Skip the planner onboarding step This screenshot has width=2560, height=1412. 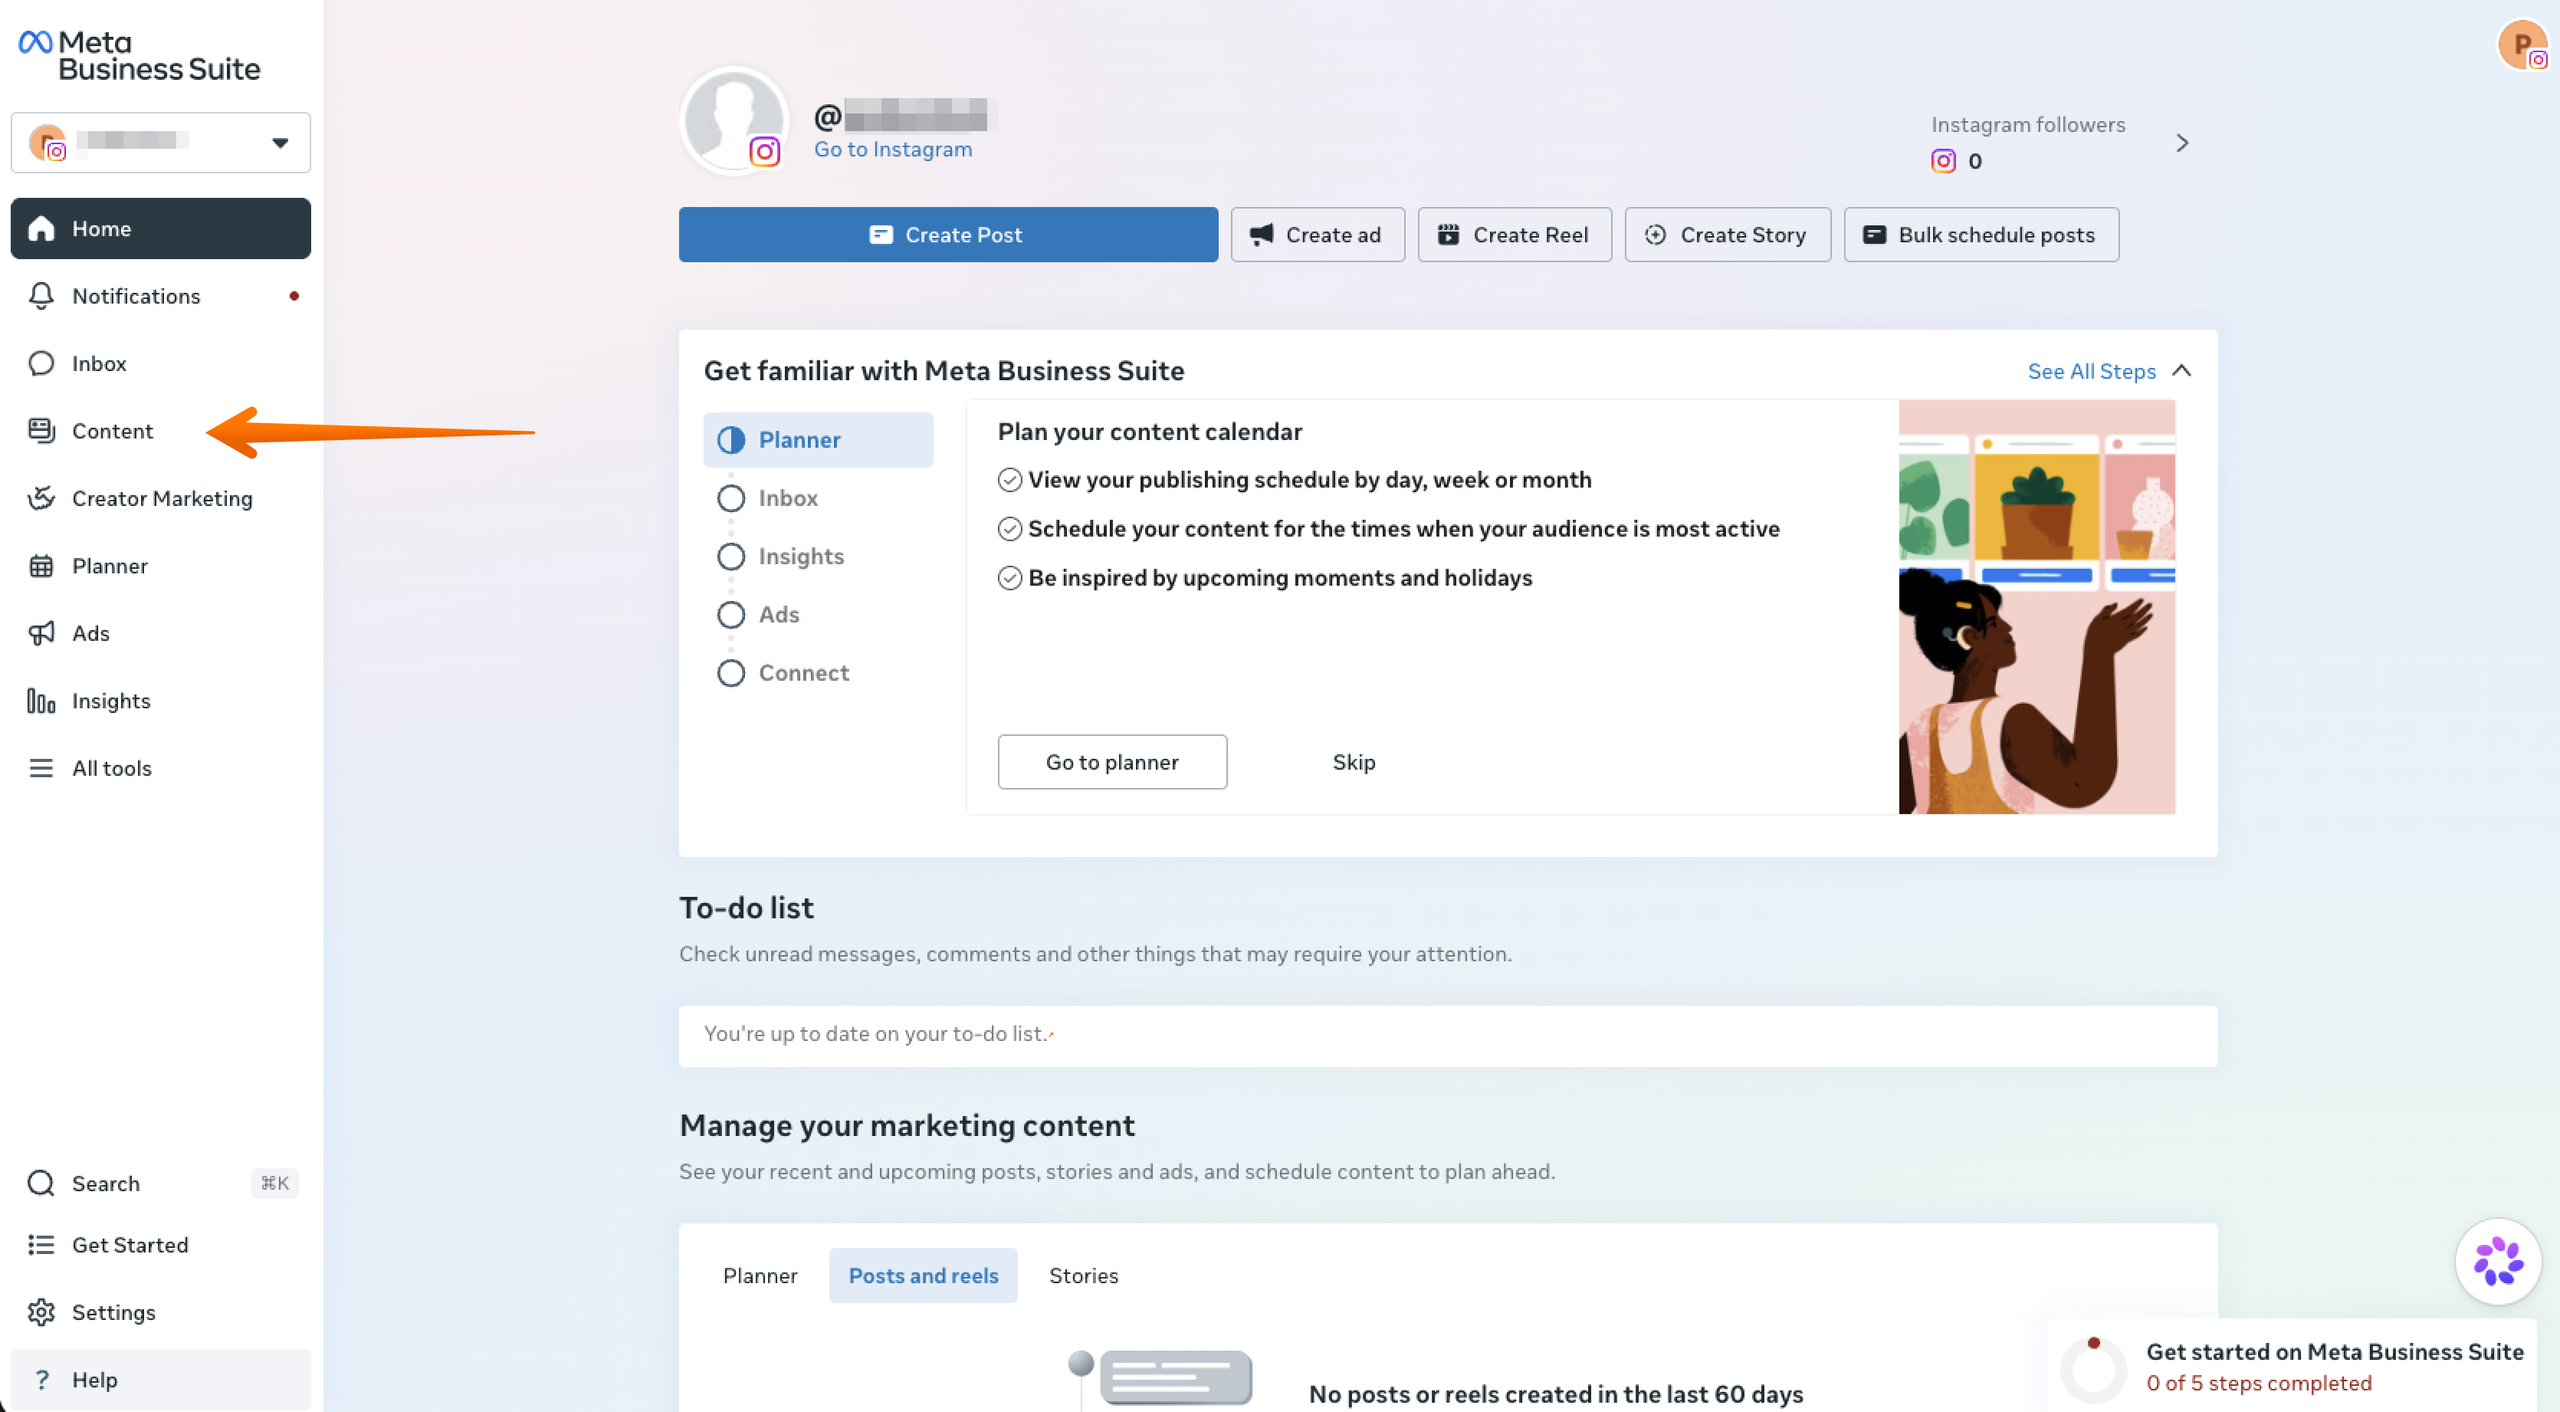pos(1354,762)
